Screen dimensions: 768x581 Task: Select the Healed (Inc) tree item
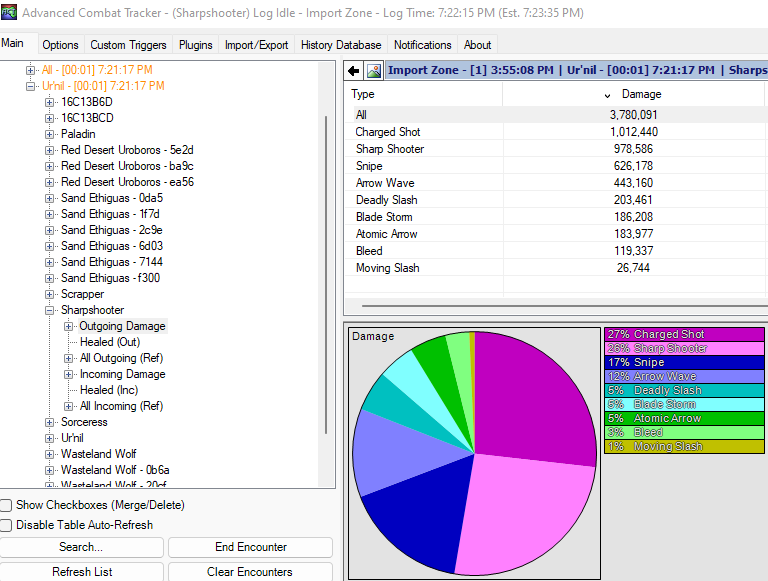click(x=109, y=390)
